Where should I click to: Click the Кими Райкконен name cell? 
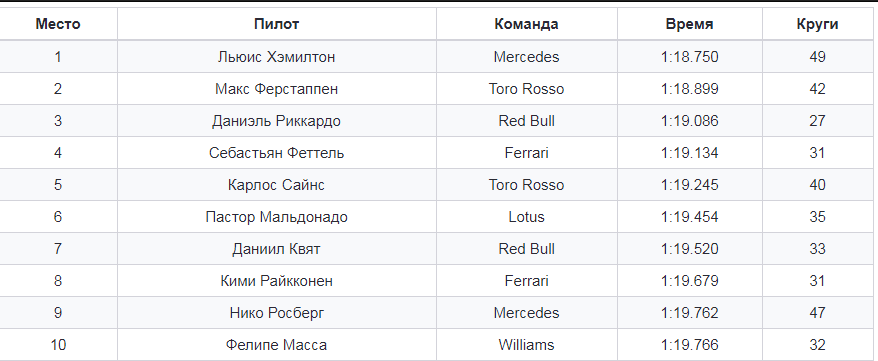tap(277, 280)
